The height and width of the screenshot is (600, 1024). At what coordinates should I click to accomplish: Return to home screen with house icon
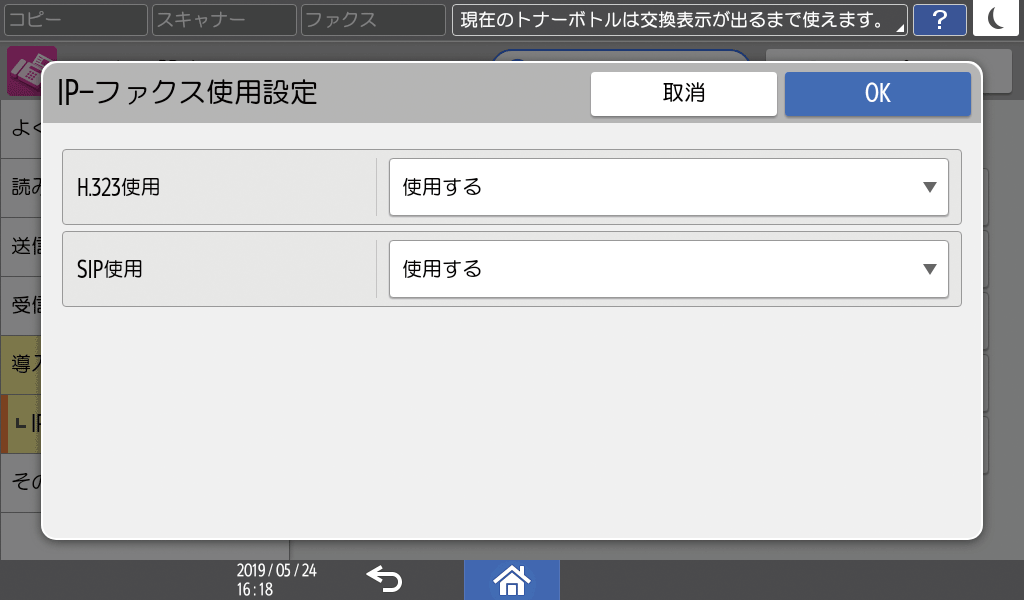pos(512,580)
